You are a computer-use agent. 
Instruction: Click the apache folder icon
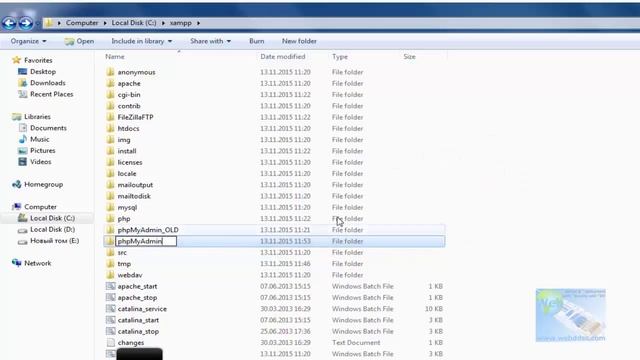(110, 83)
